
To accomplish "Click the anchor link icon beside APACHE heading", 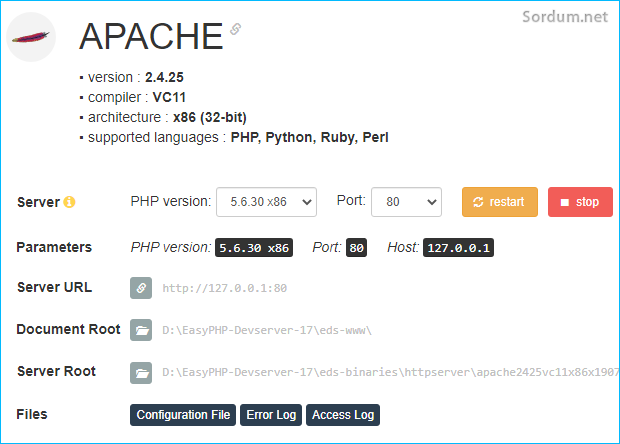I will [x=236, y=29].
